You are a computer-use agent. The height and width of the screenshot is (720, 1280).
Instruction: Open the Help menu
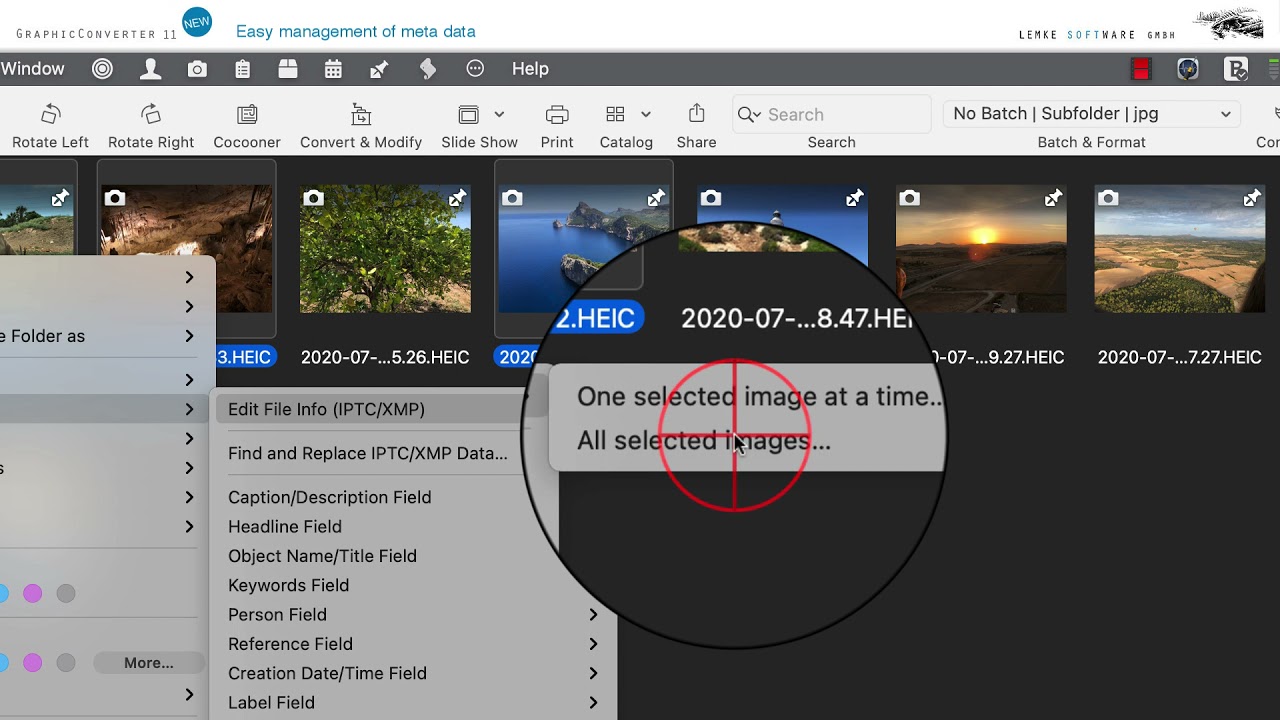[530, 69]
